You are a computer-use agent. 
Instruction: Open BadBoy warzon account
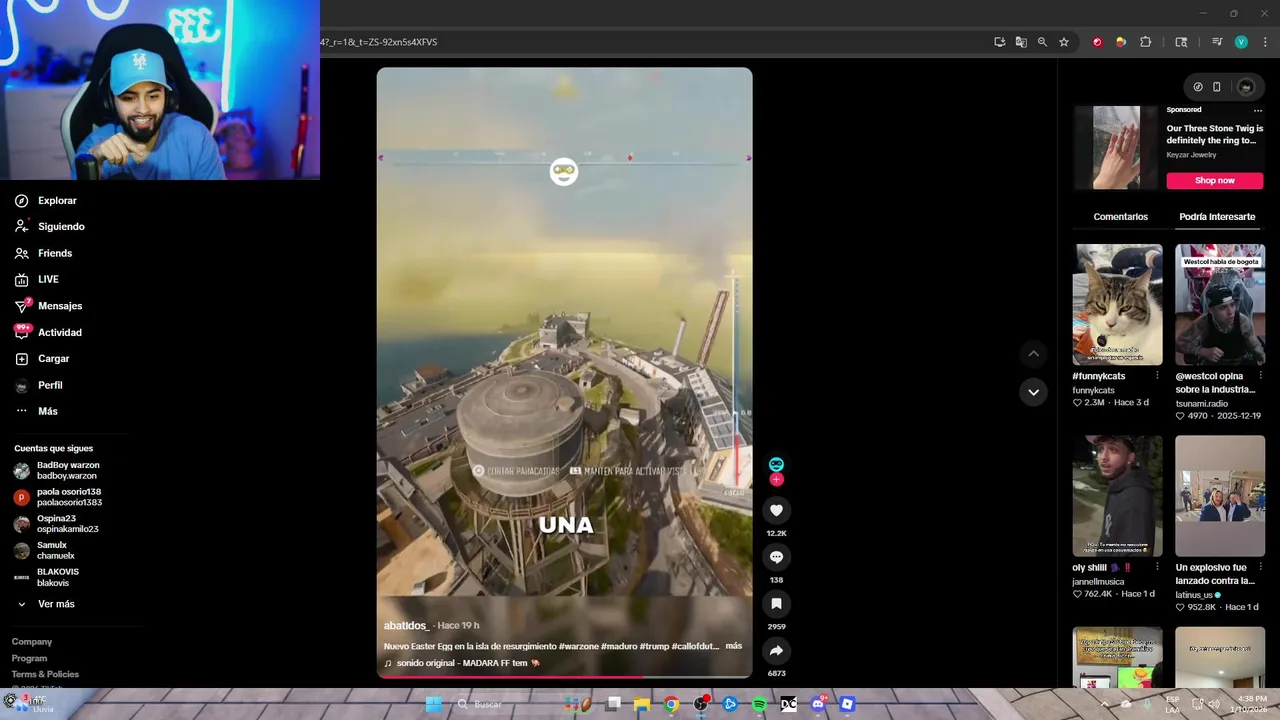click(58, 470)
